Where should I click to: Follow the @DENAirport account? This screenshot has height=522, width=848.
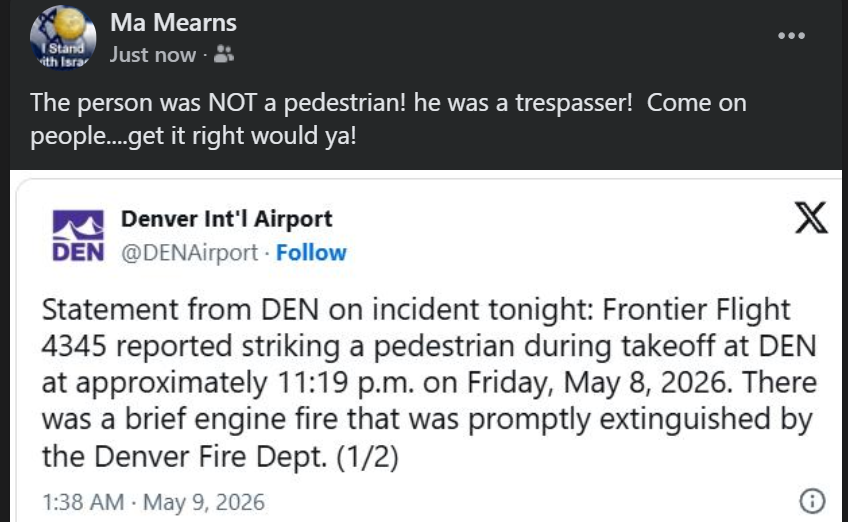311,253
